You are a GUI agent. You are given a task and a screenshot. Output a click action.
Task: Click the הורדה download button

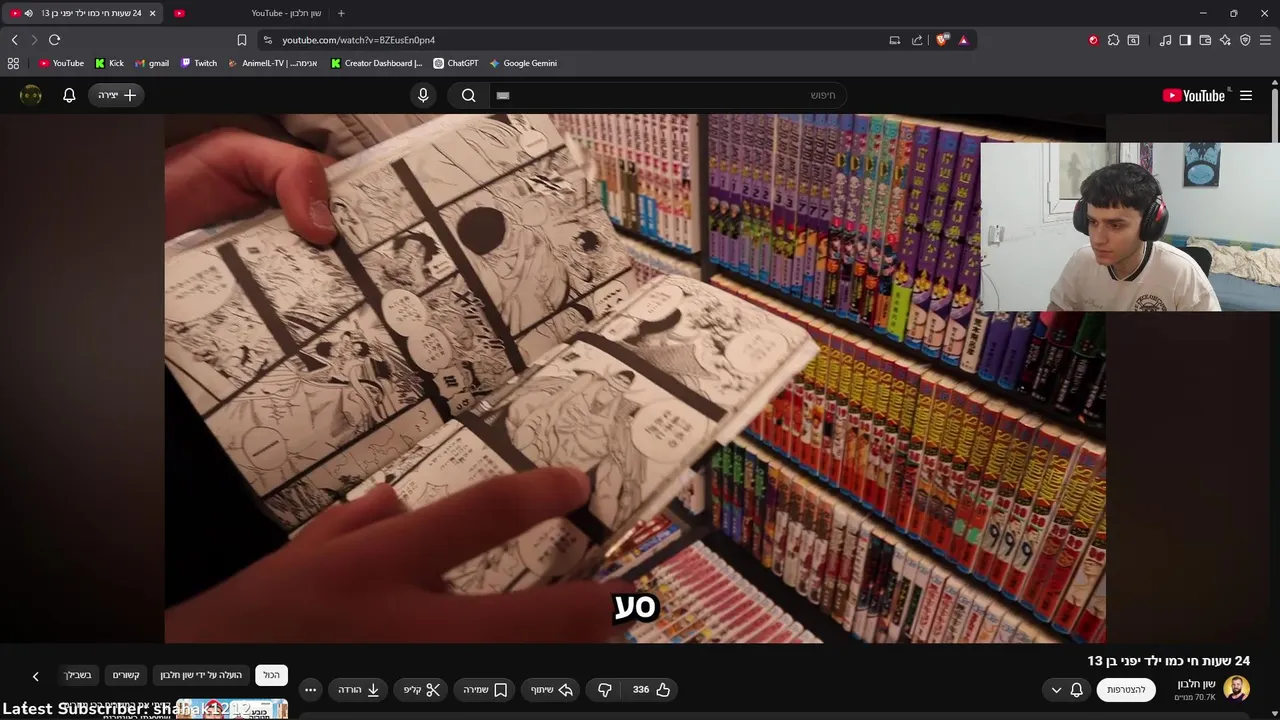358,690
